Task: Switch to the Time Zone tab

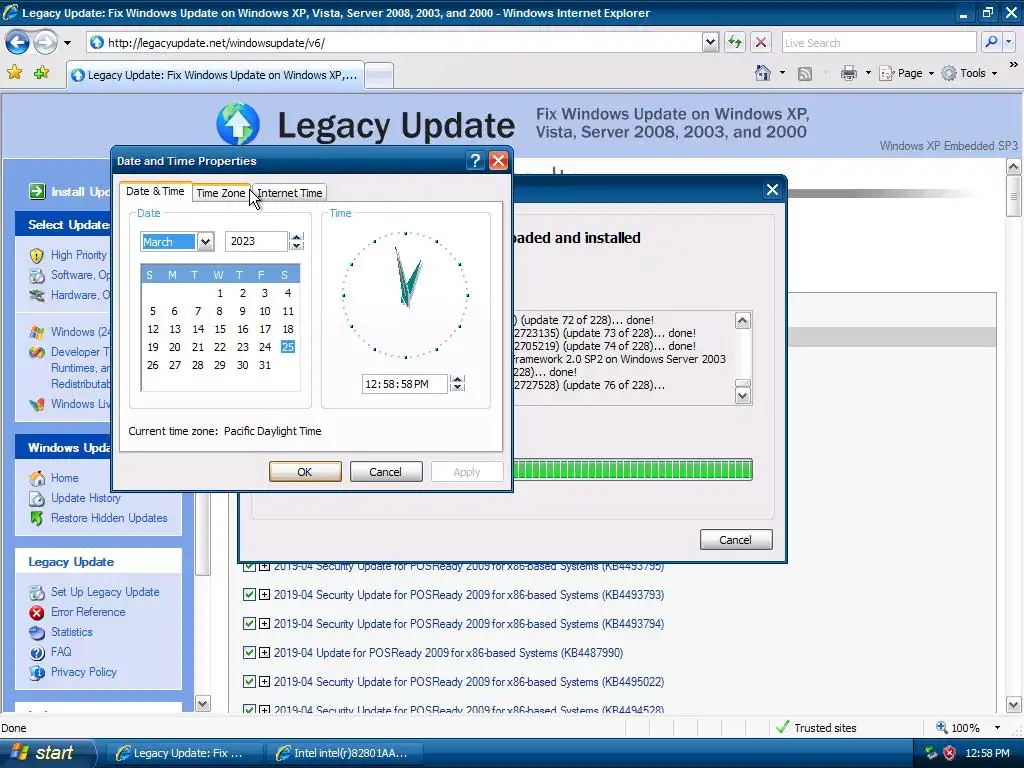Action: [221, 193]
